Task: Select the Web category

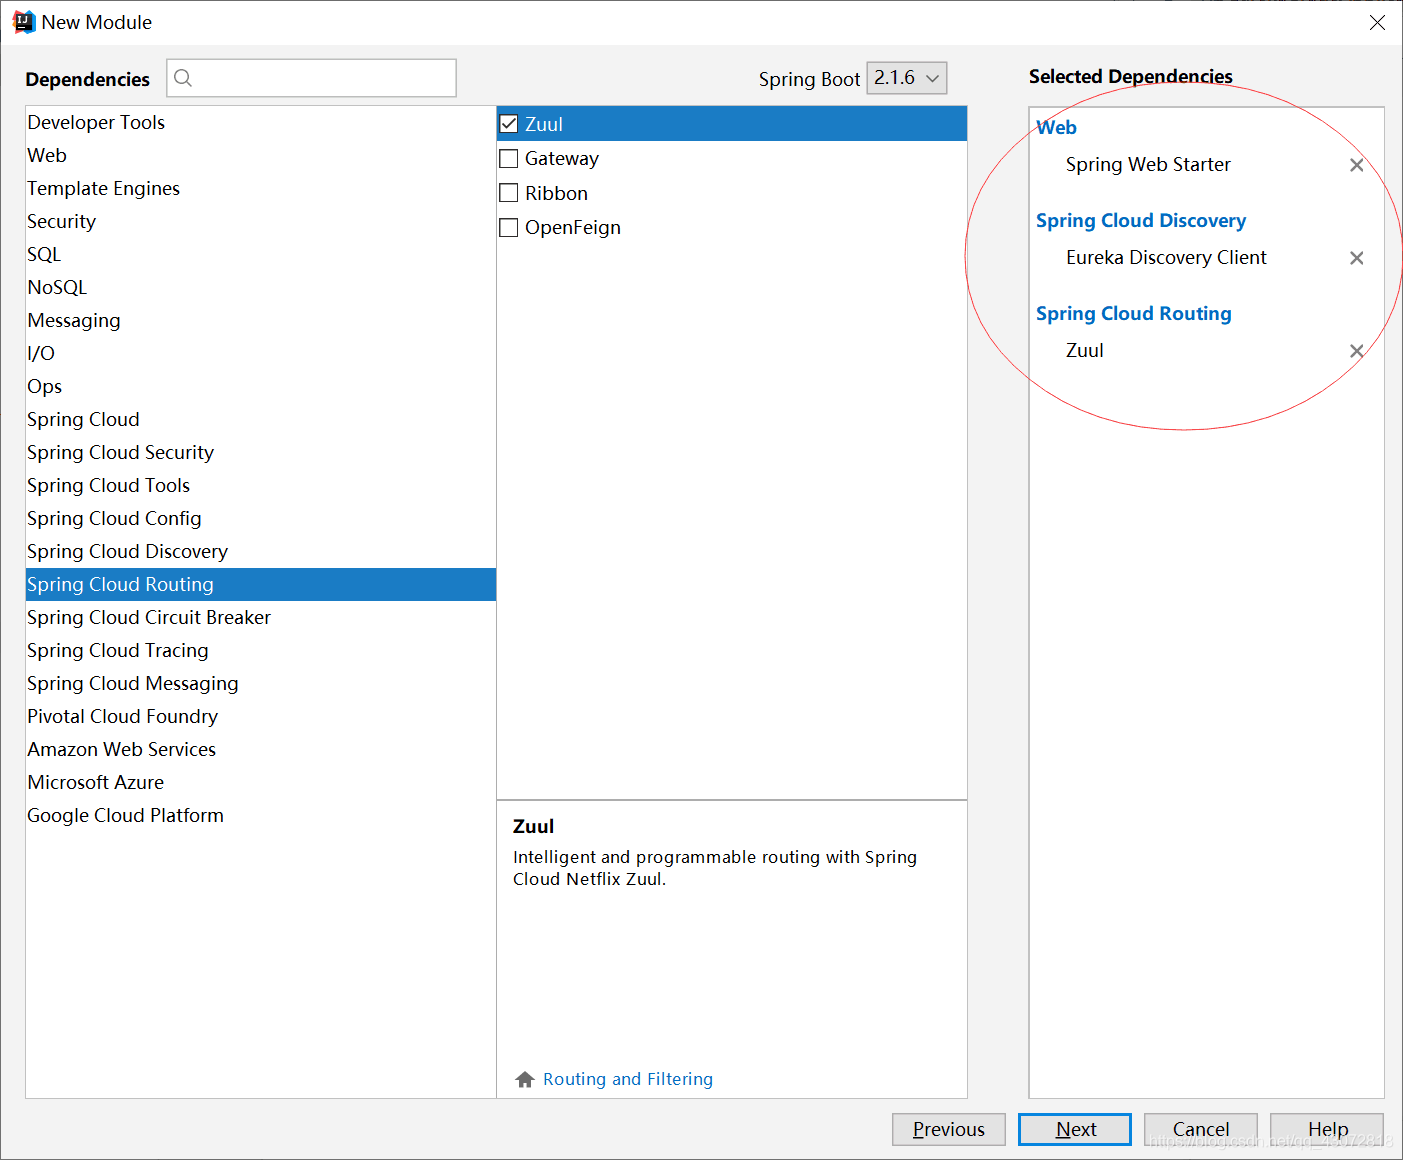Action: click(261, 155)
